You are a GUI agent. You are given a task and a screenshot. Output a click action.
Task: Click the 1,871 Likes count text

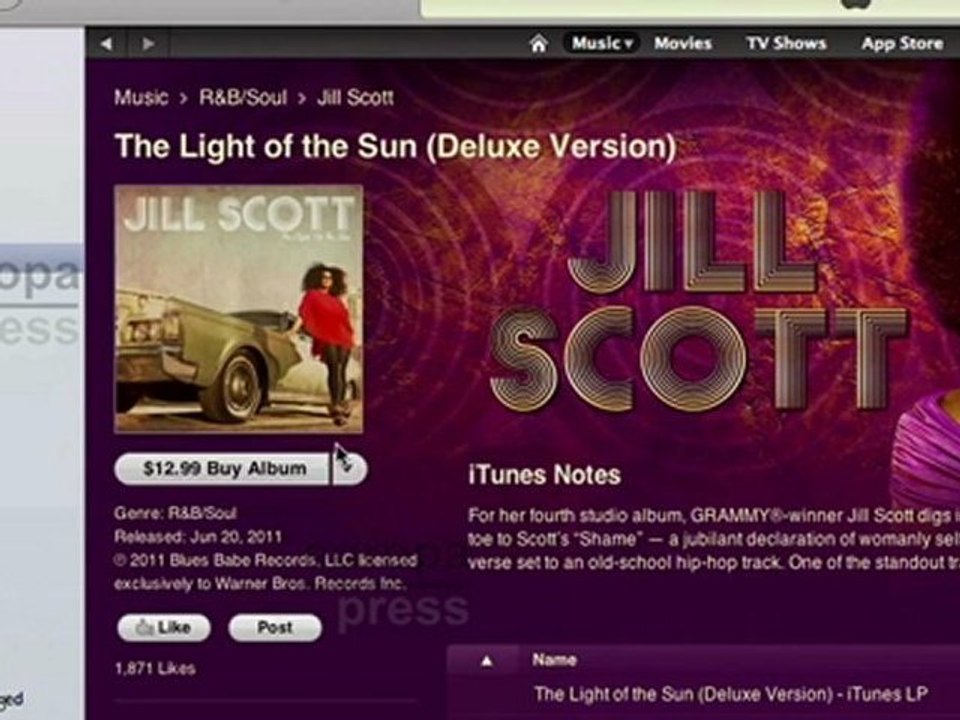[x=156, y=668]
